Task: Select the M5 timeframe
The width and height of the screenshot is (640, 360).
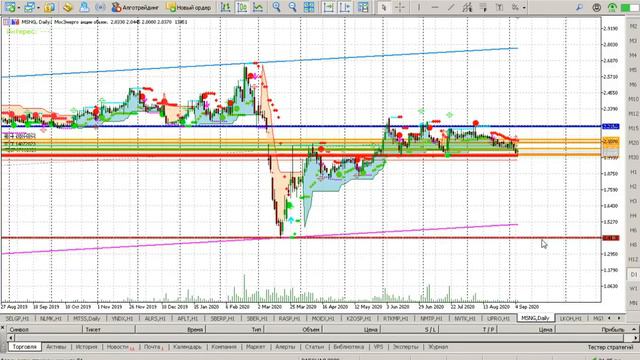Action: [633, 70]
